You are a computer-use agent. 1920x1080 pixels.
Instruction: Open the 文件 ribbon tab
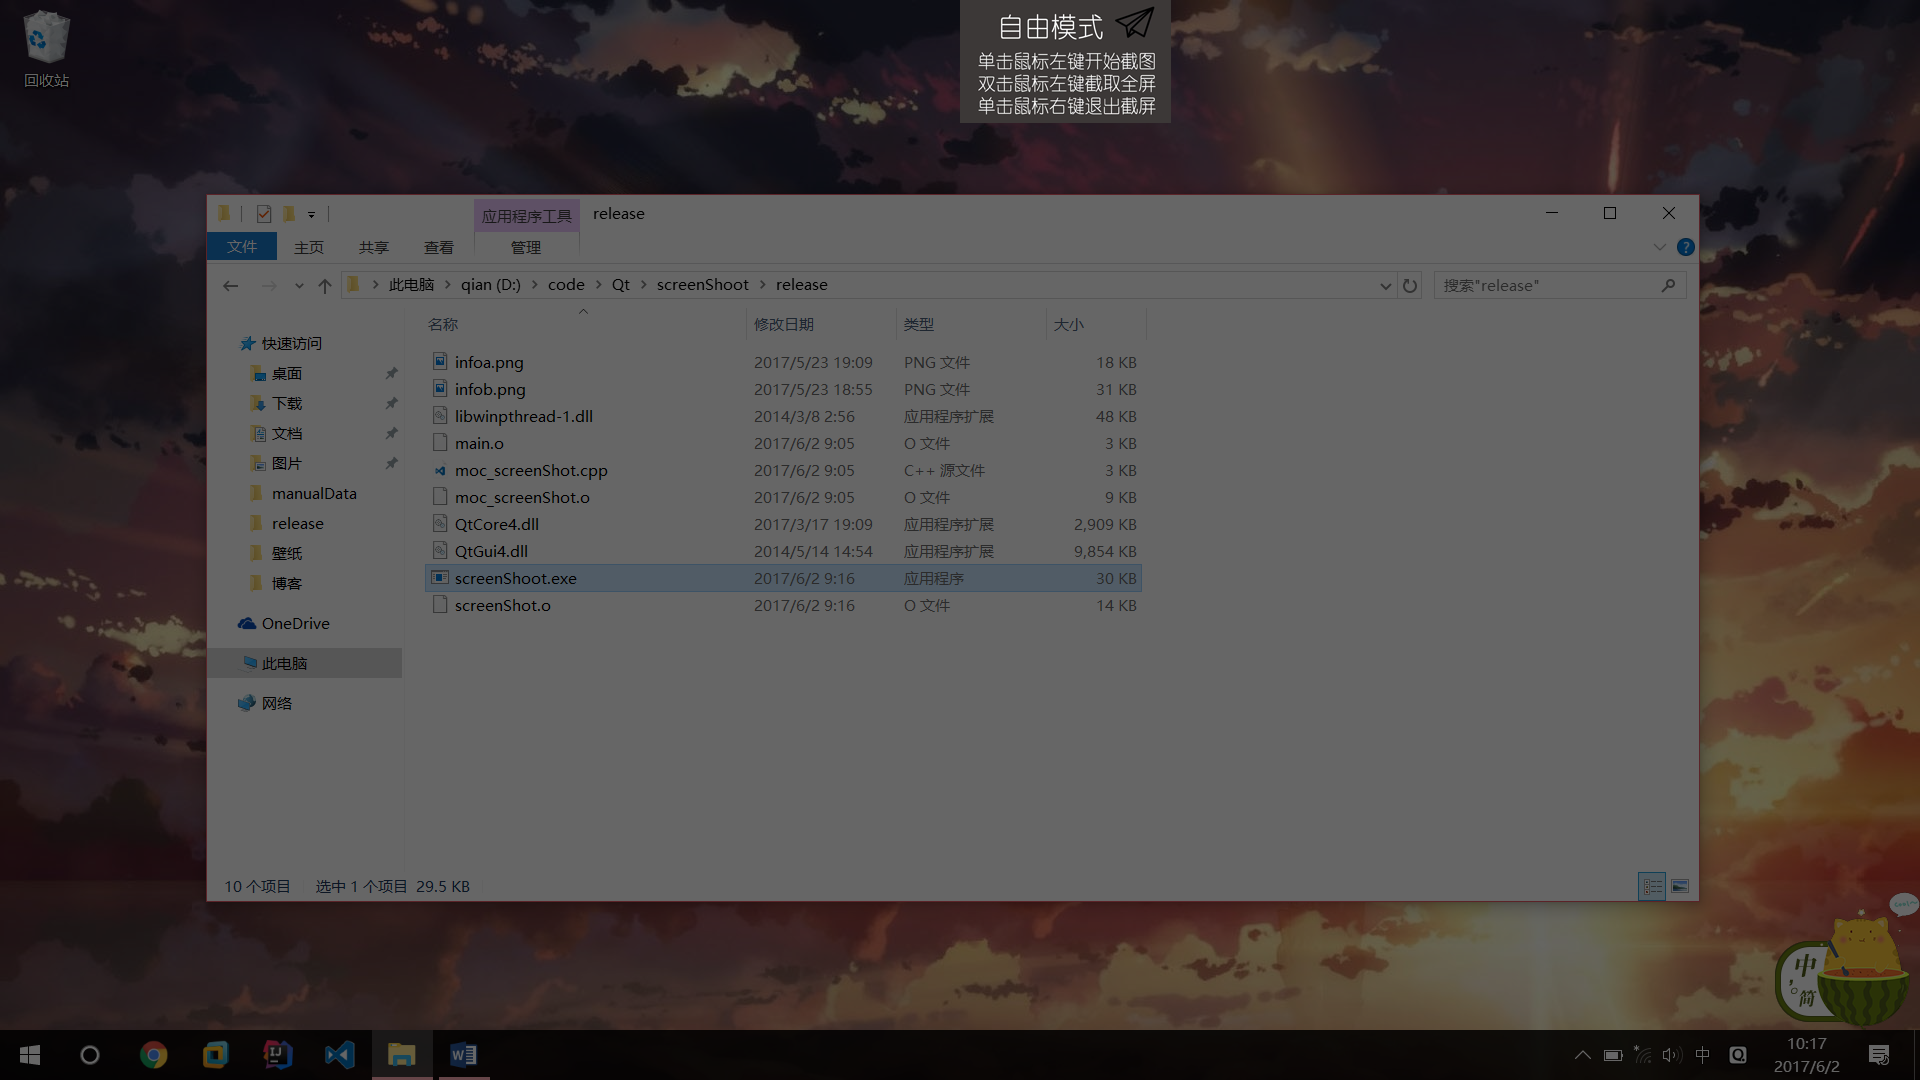pyautogui.click(x=242, y=247)
